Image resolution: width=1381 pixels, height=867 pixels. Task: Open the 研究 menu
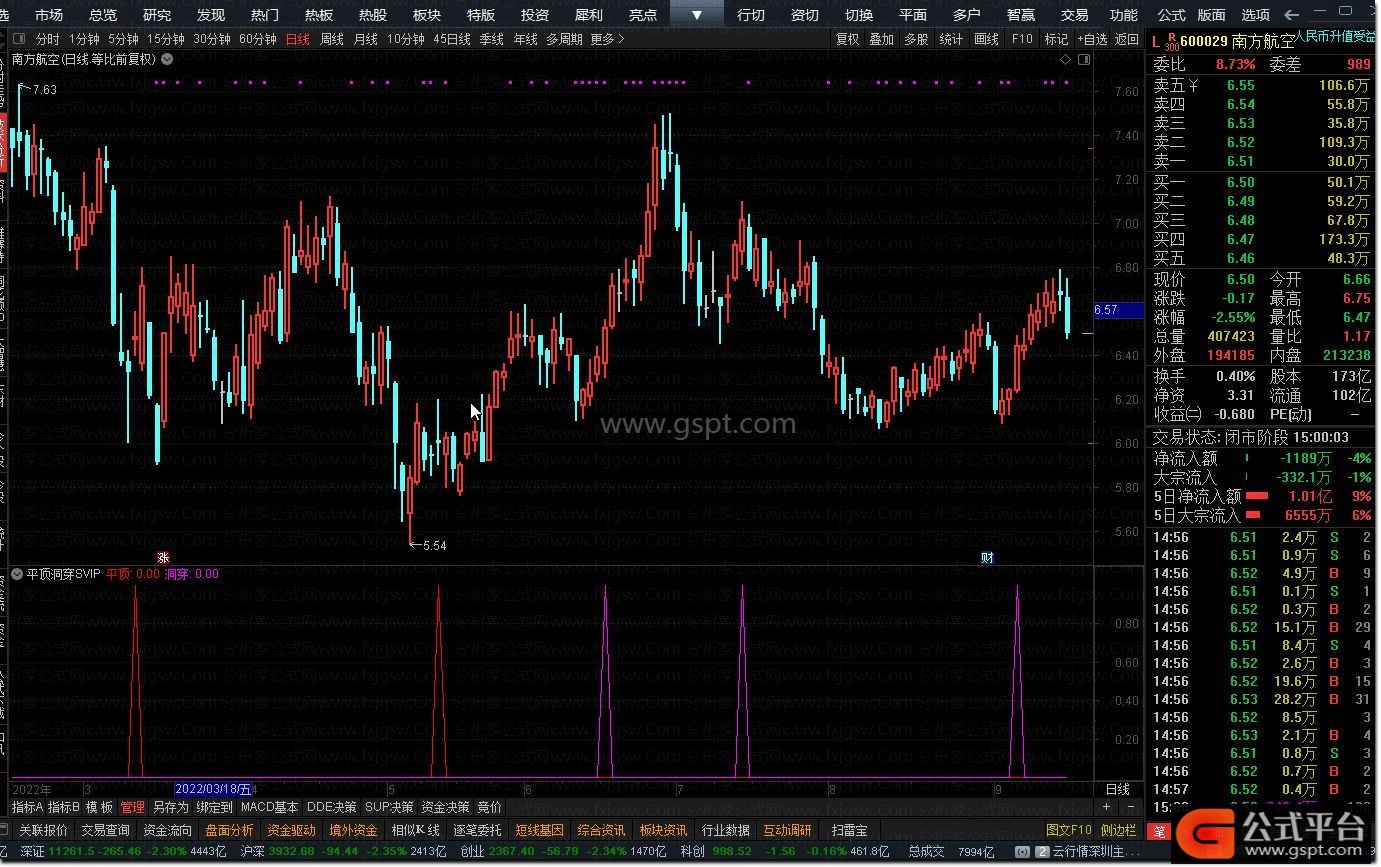tap(156, 15)
